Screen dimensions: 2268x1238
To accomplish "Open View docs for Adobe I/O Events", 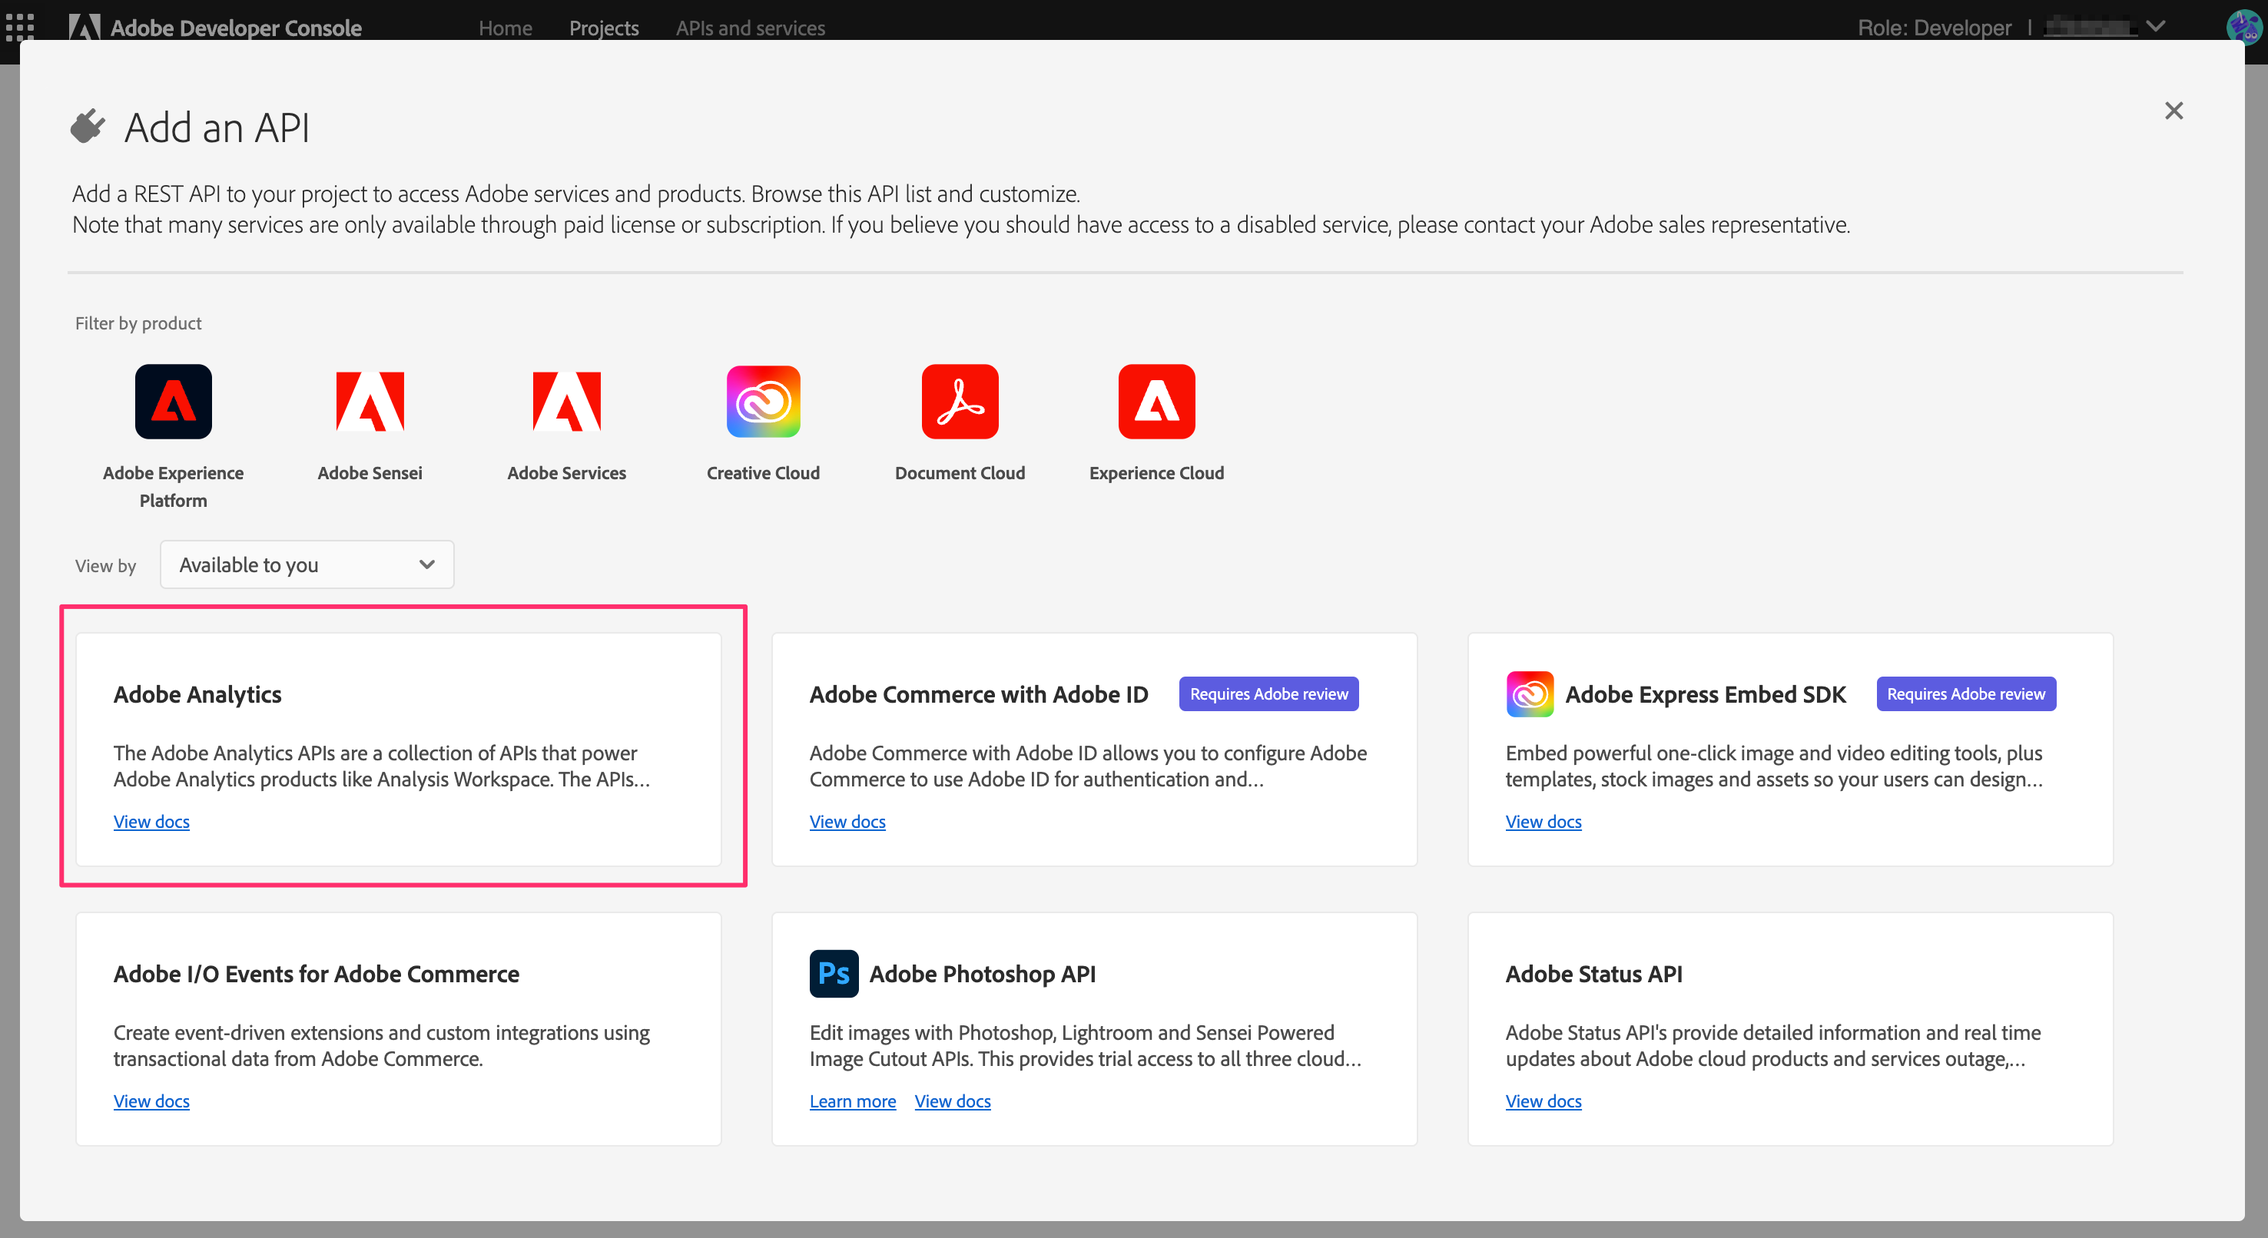I will coord(151,1101).
